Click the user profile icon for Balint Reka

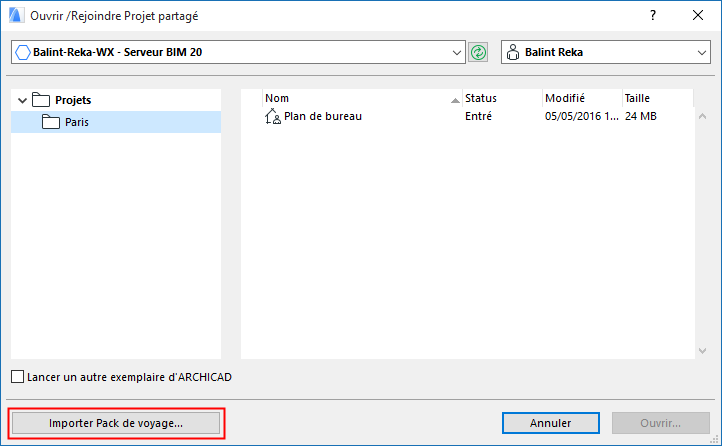(x=512, y=52)
